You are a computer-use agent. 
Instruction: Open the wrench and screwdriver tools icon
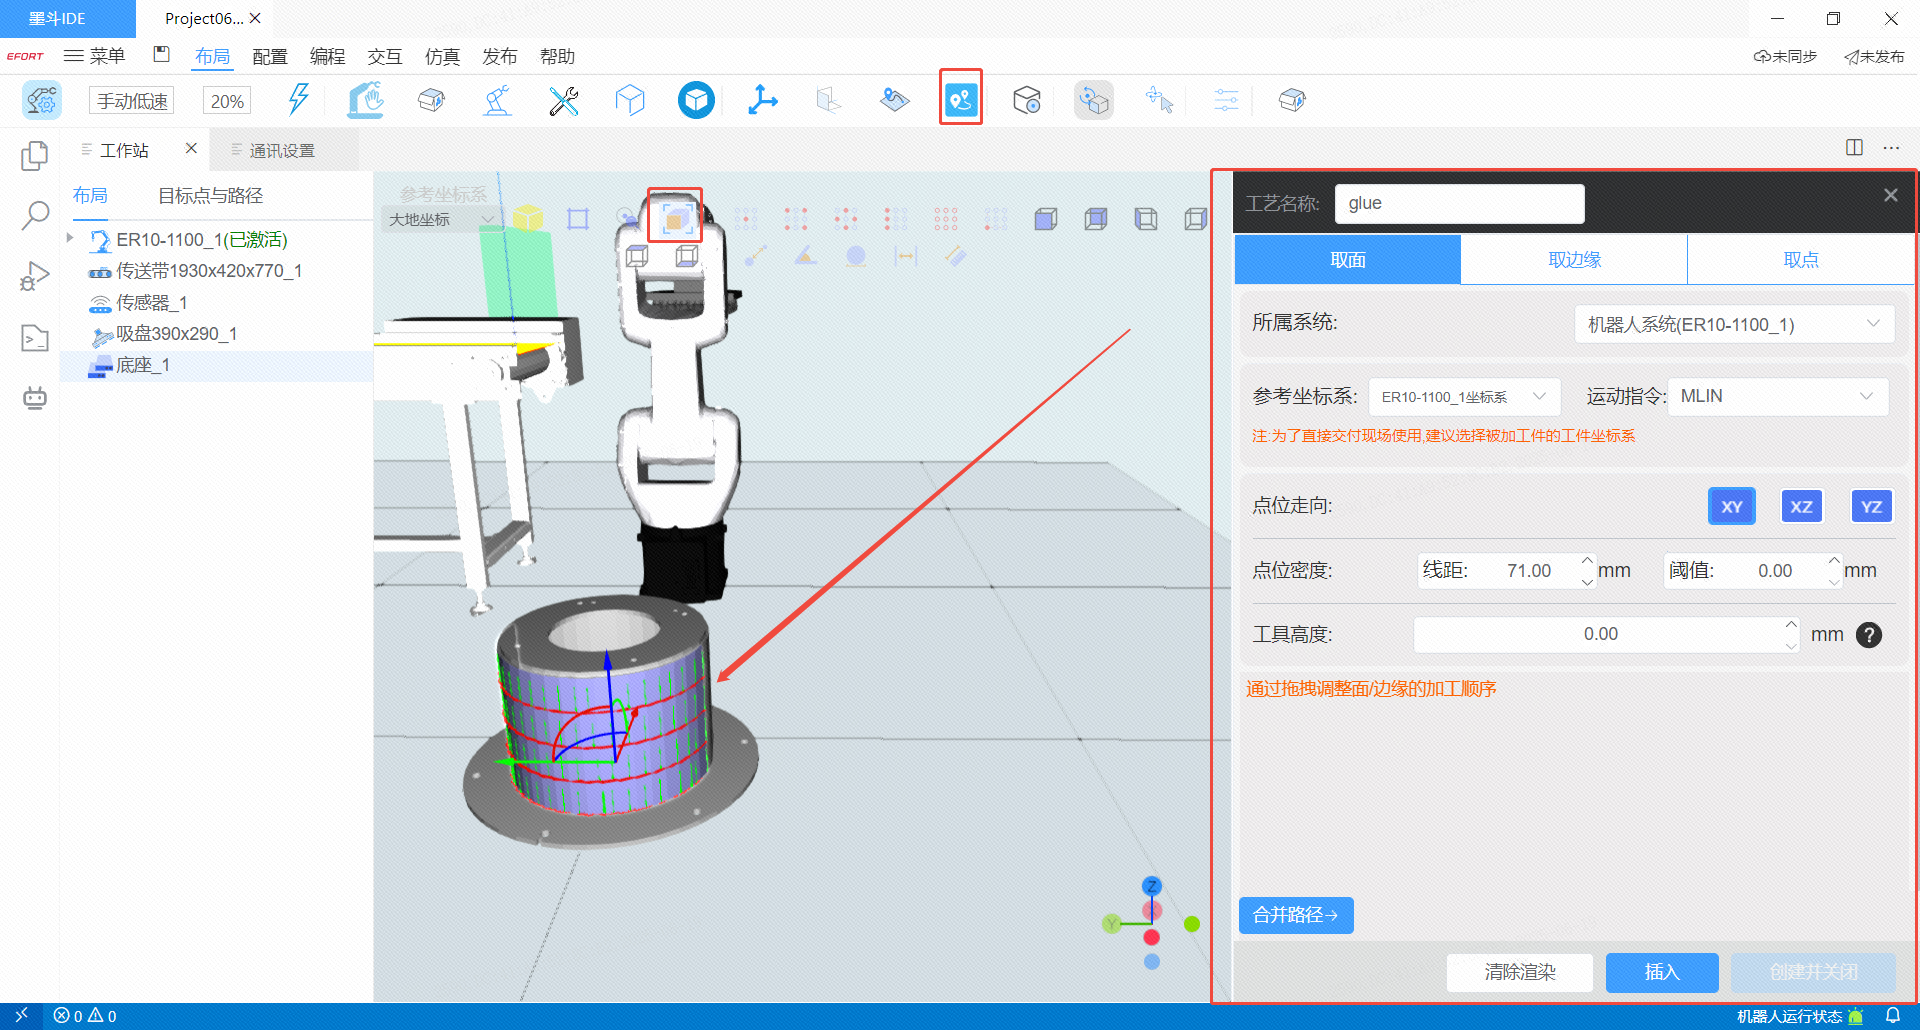pyautogui.click(x=564, y=100)
